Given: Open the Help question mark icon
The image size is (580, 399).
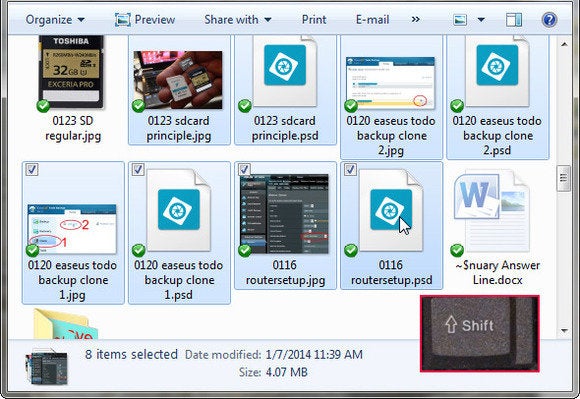Looking at the screenshot, I should 549,20.
